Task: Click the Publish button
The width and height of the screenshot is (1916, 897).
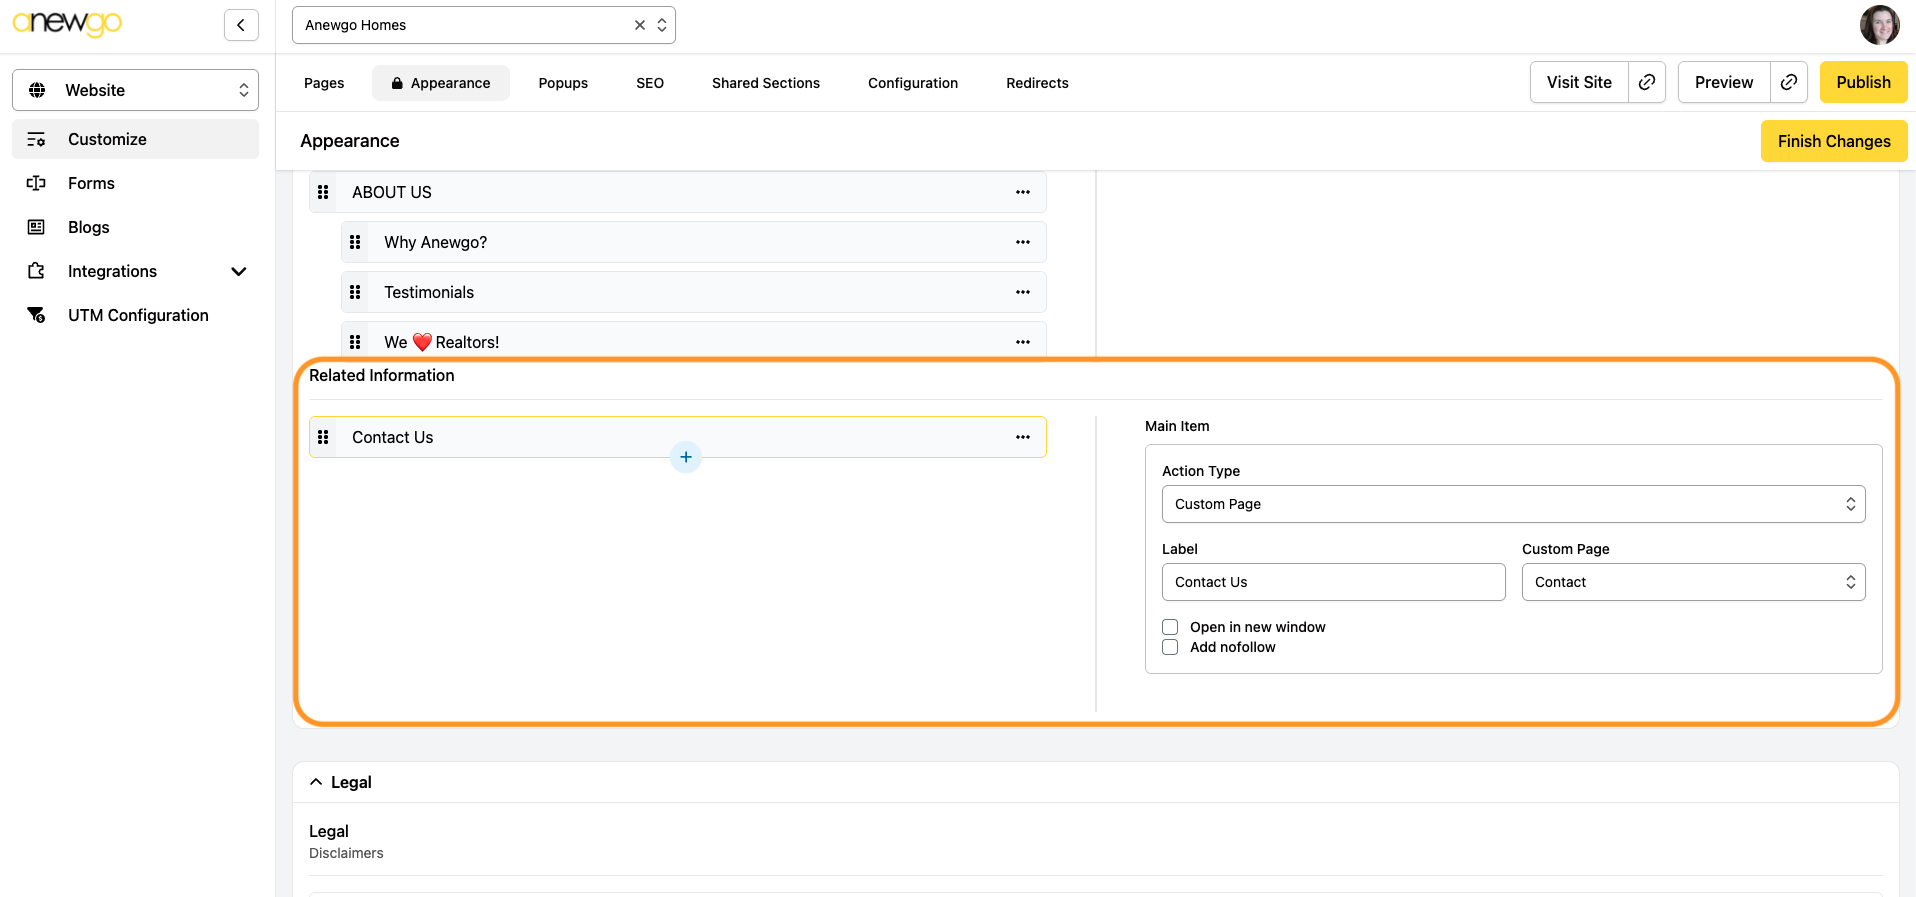Action: (1862, 82)
